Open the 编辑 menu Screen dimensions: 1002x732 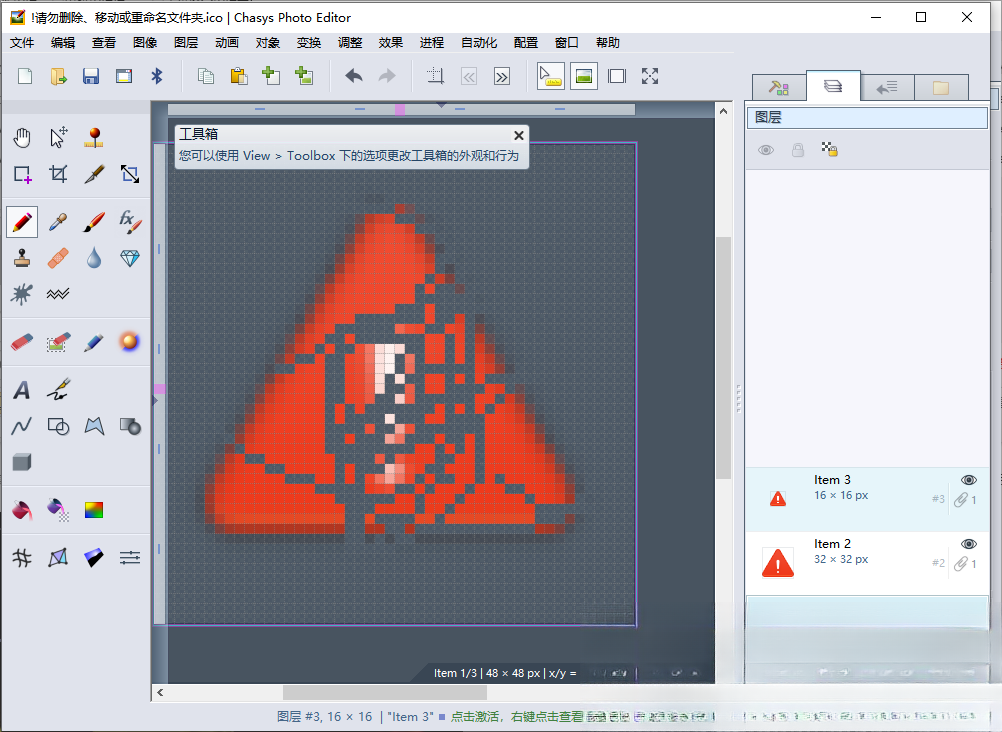pos(63,43)
